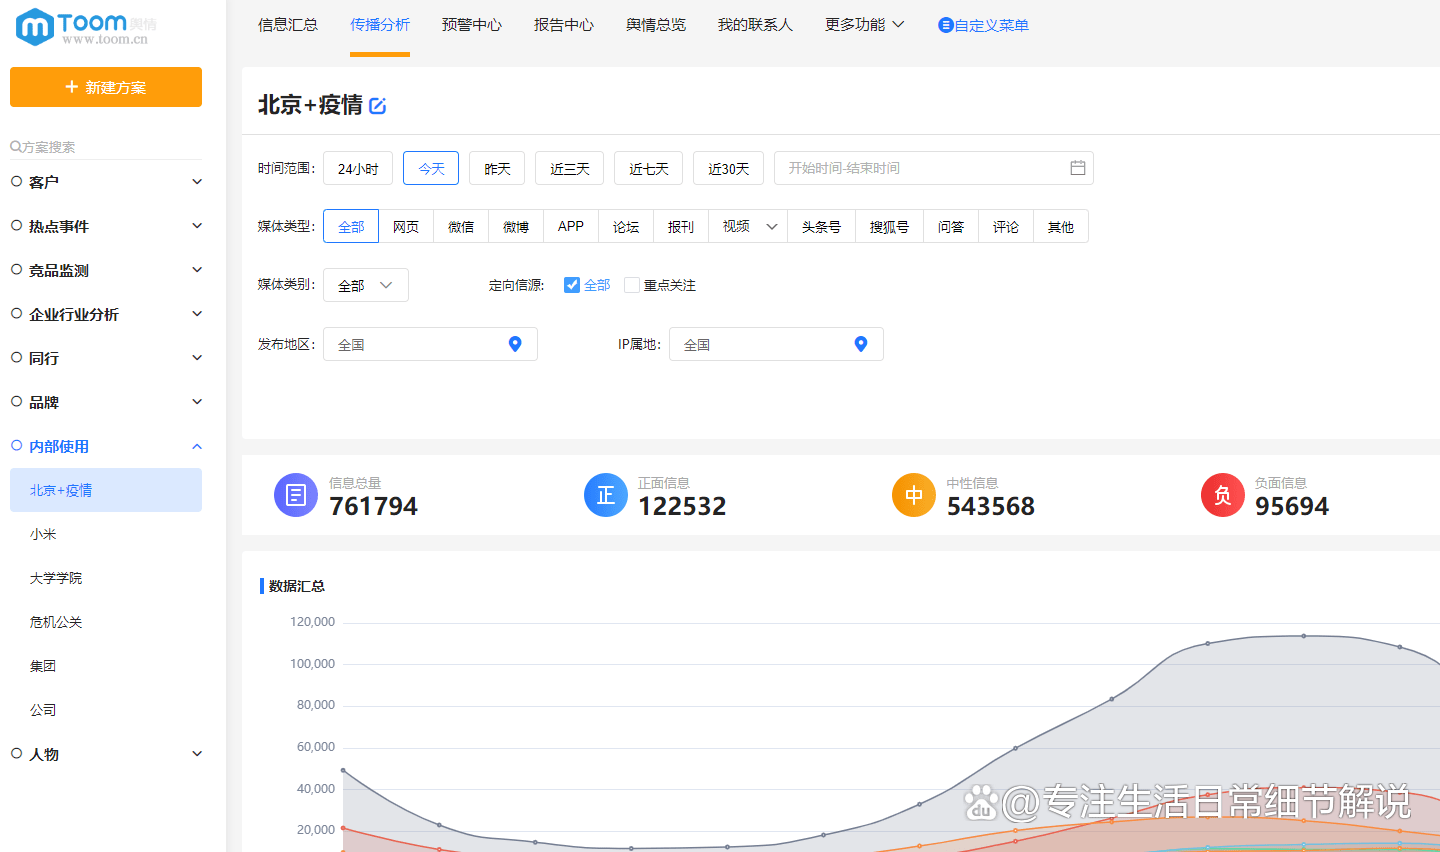This screenshot has width=1440, height=852.
Task: Expand the 客户 sidebar group
Action: [x=197, y=182]
